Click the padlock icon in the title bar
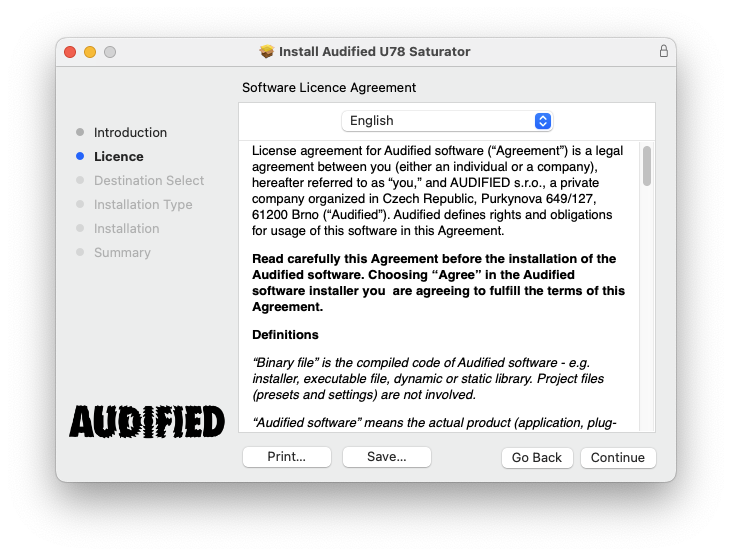The width and height of the screenshot is (732, 556). (x=663, y=51)
